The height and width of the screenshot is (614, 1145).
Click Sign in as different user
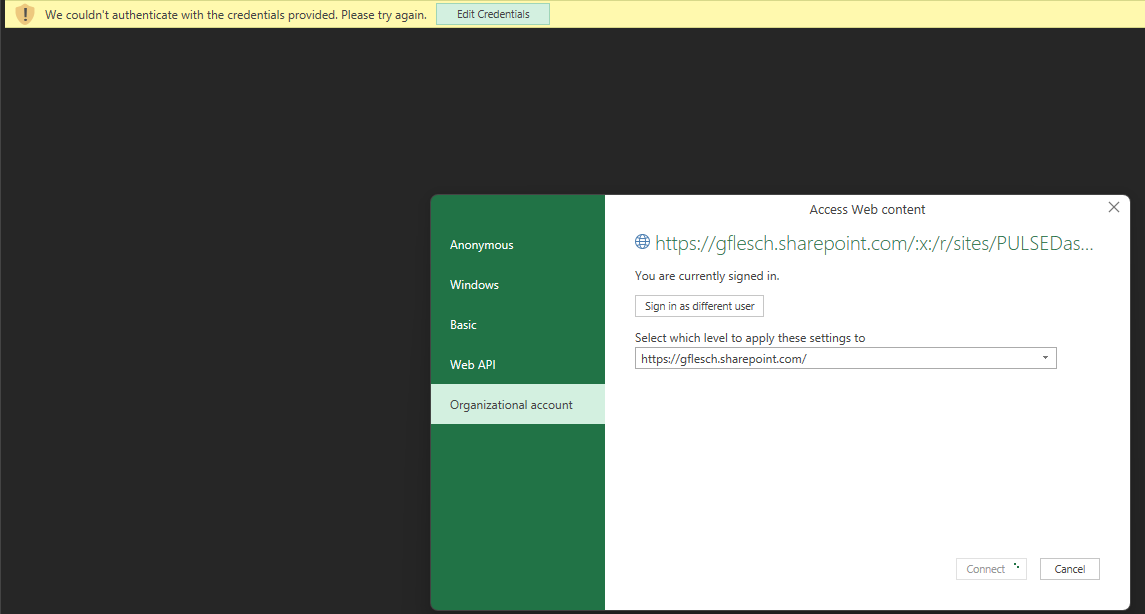pos(700,306)
